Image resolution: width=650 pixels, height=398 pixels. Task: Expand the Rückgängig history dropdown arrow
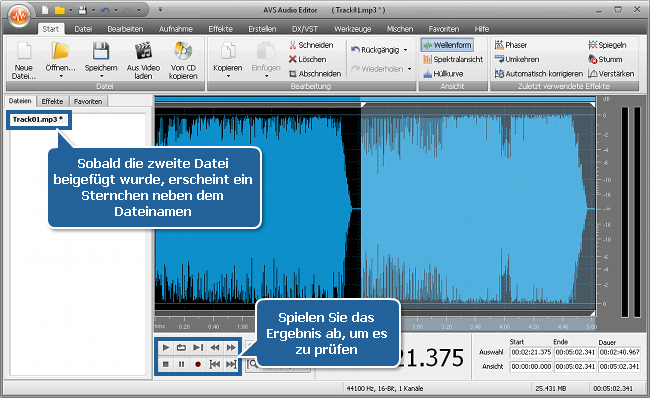(405, 50)
